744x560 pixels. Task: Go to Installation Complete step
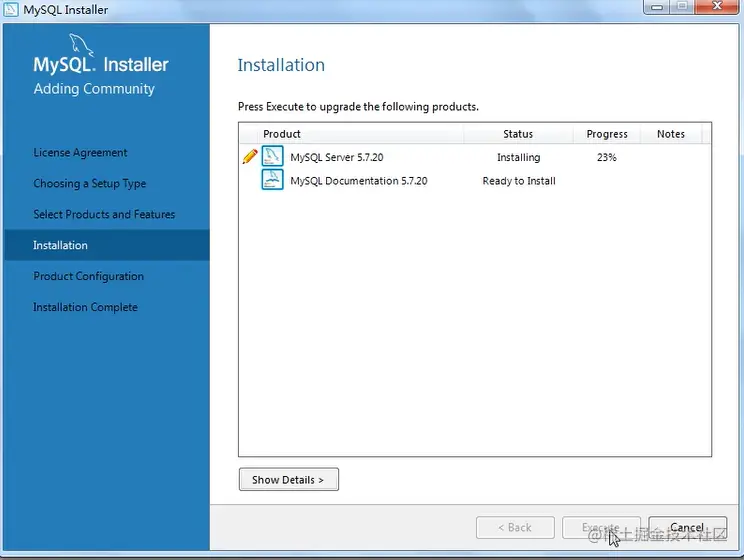click(85, 307)
